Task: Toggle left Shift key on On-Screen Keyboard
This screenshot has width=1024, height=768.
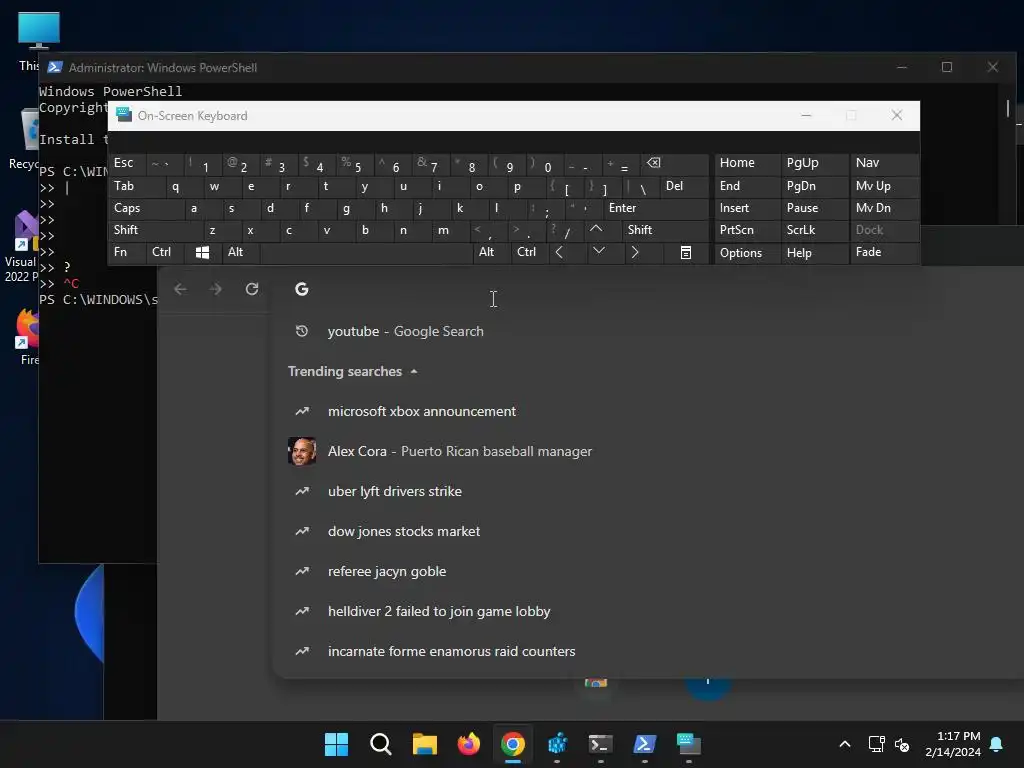Action: coord(156,230)
